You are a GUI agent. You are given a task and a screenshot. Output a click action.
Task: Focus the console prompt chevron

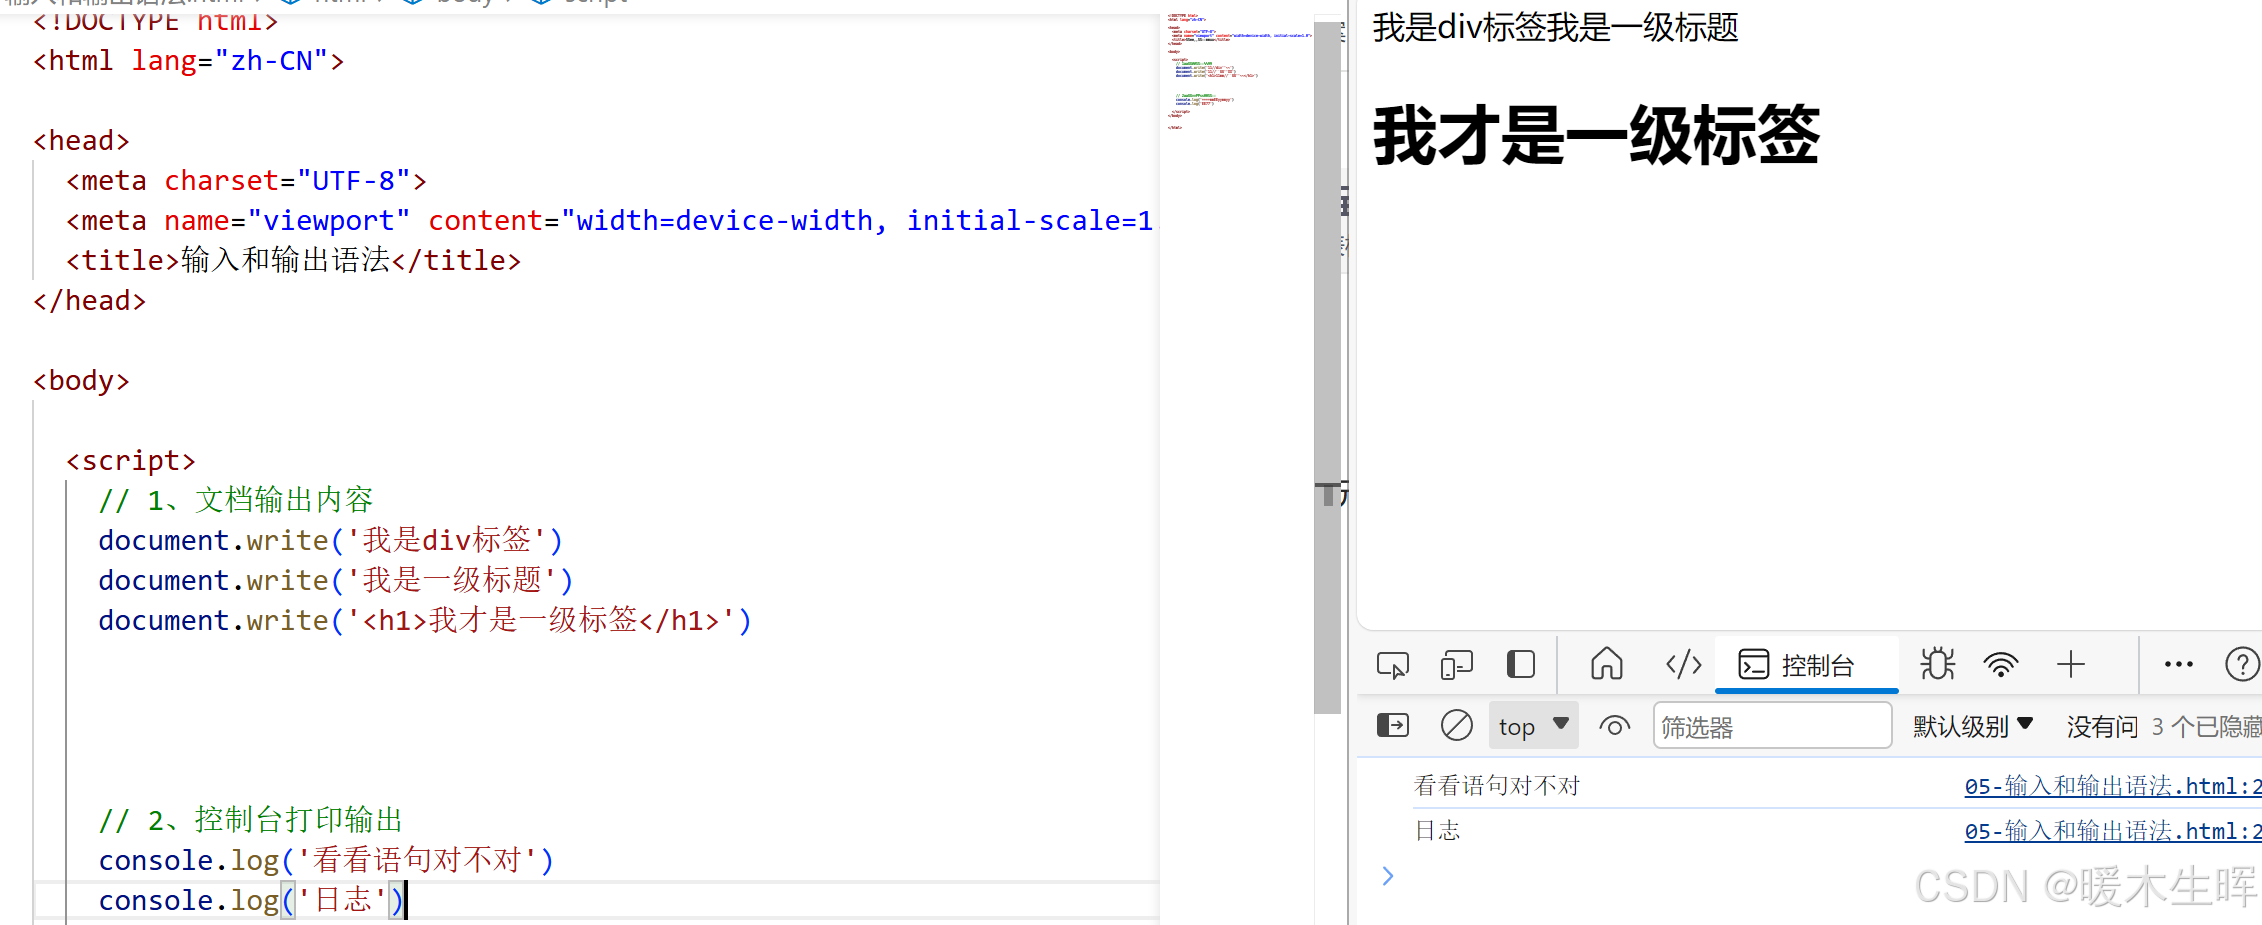1388,876
